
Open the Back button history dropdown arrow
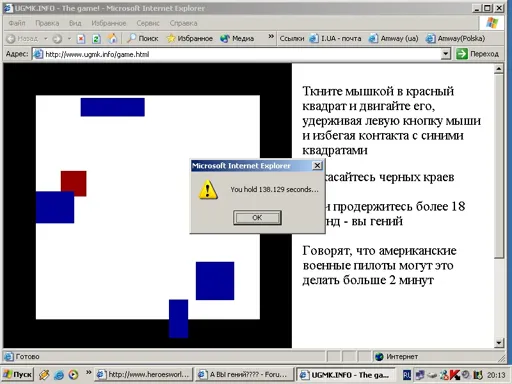point(46,39)
